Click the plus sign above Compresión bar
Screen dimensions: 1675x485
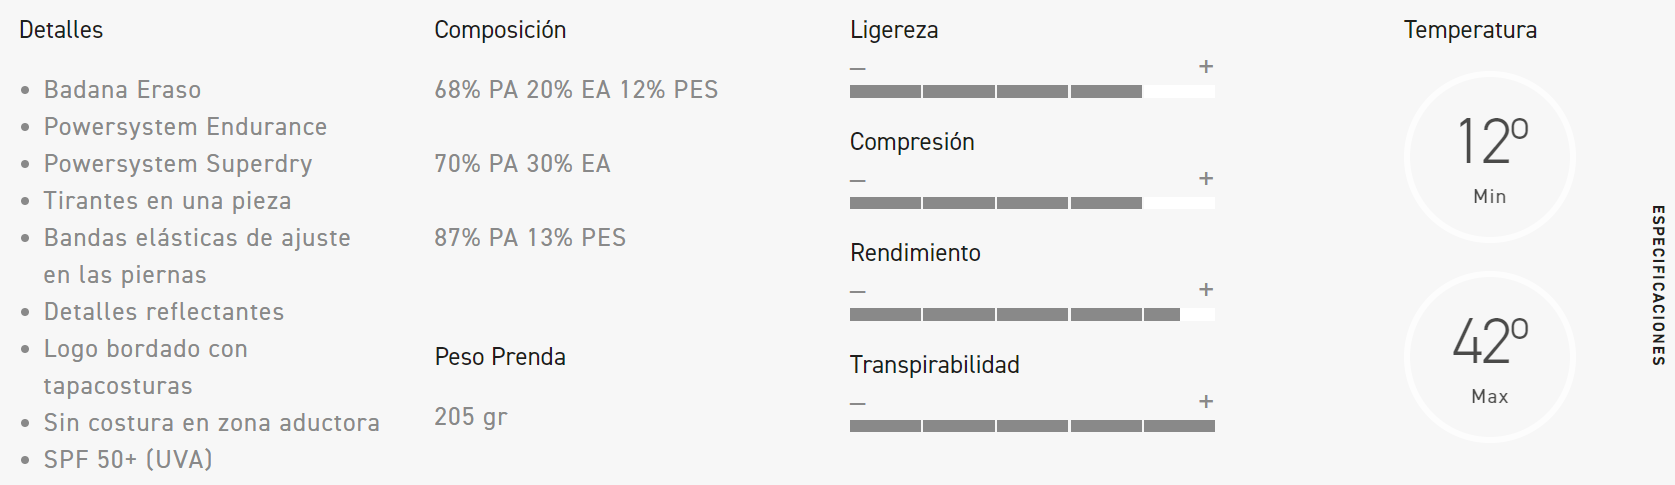(x=1206, y=179)
